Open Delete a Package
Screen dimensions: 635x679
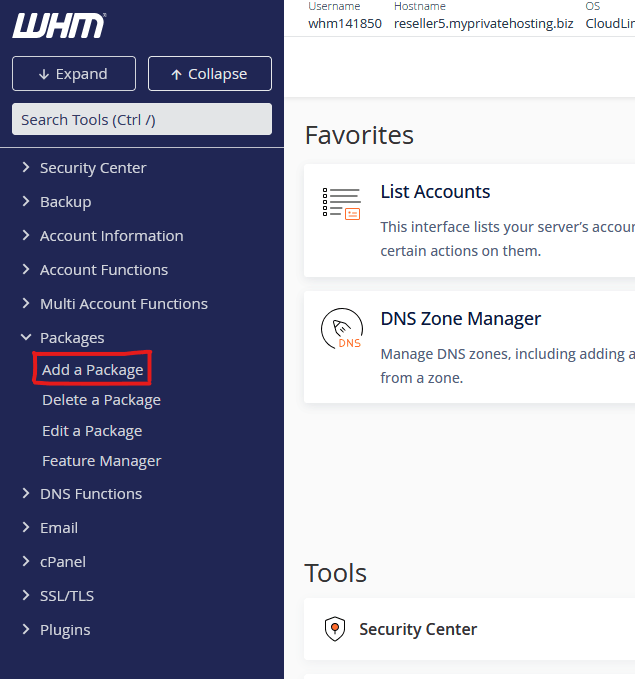click(x=101, y=400)
